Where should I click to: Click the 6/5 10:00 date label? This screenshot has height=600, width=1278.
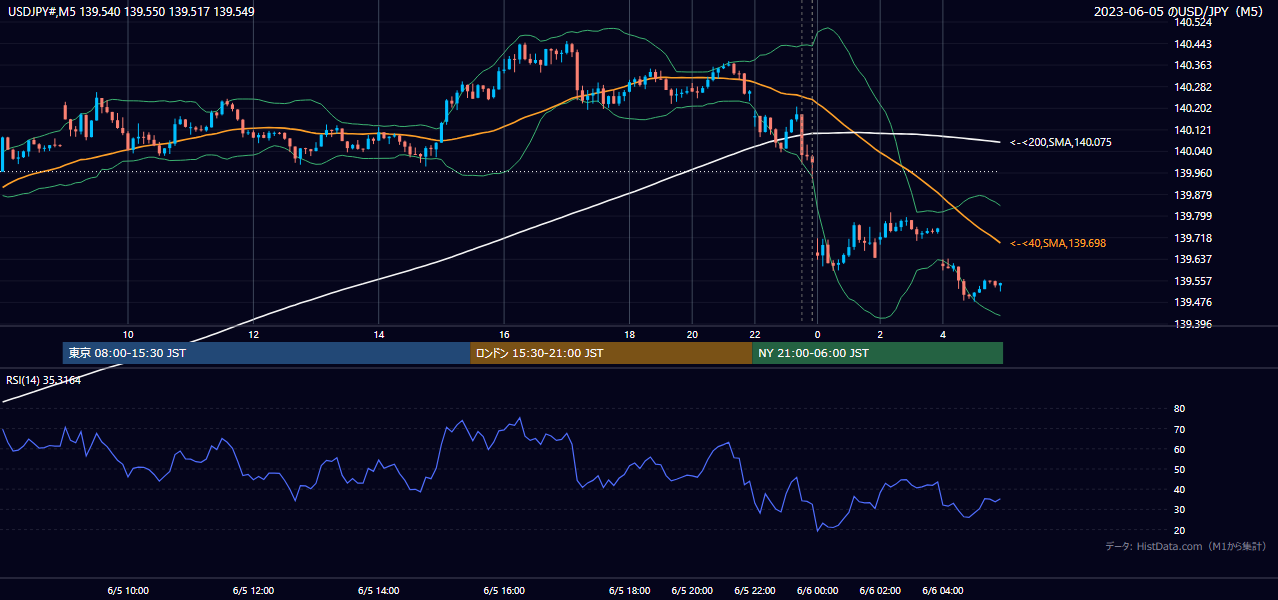pos(128,591)
